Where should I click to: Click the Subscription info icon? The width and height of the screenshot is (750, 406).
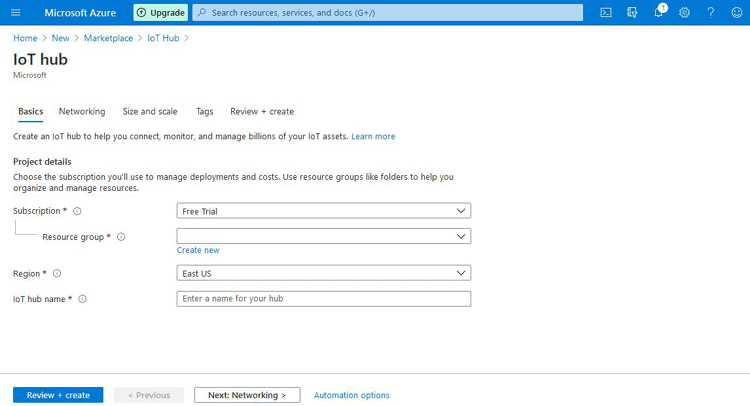(x=77, y=211)
